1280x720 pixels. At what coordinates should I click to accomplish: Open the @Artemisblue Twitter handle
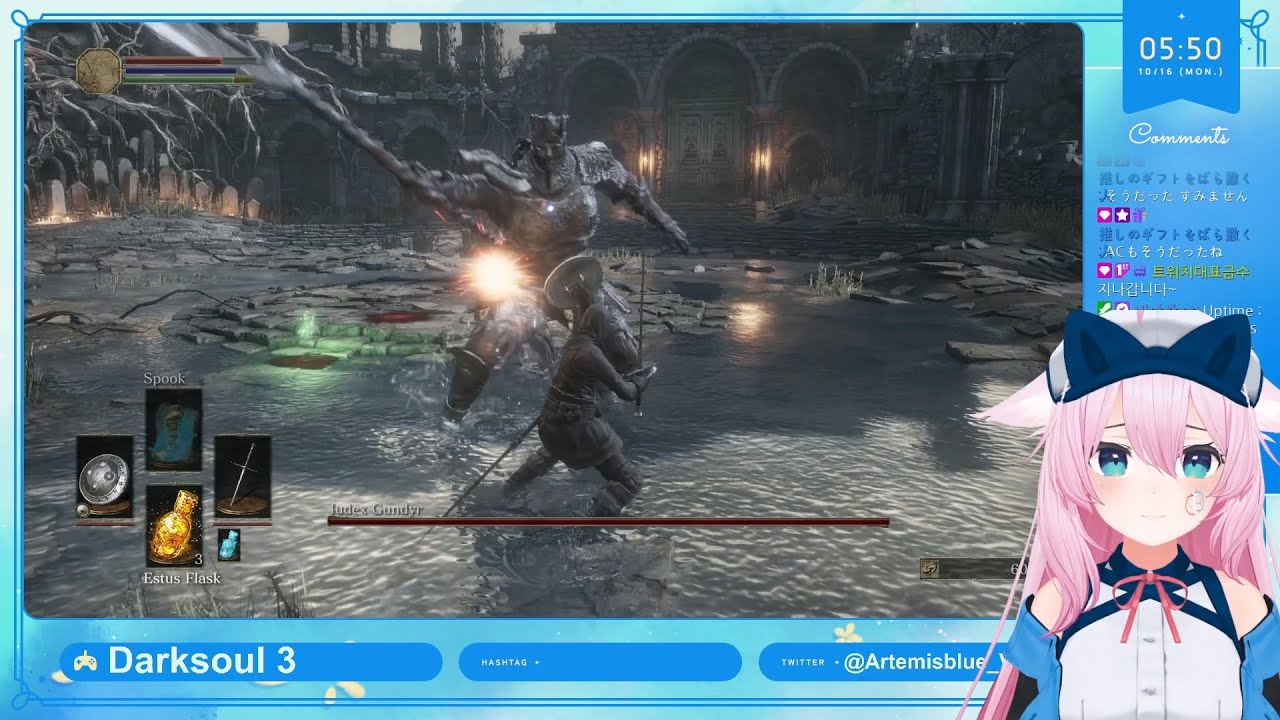(x=922, y=662)
